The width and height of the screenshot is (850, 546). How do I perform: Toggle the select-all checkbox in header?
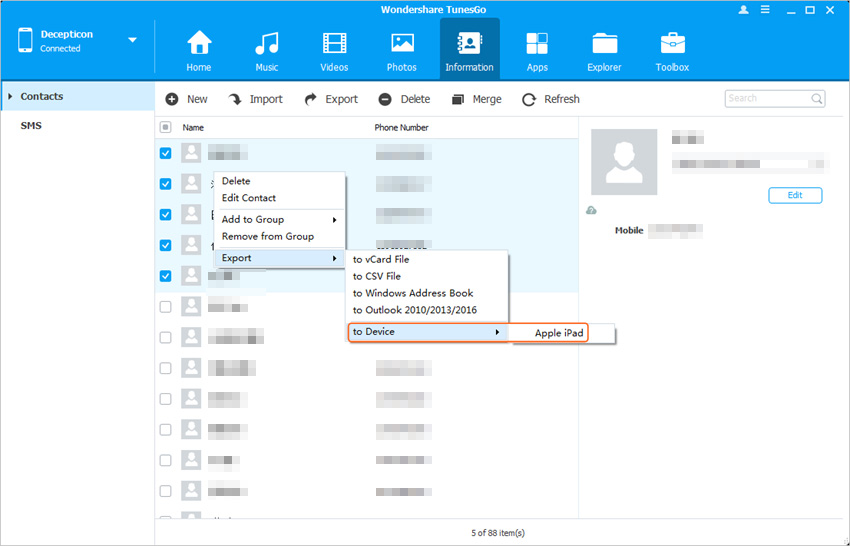pos(166,128)
